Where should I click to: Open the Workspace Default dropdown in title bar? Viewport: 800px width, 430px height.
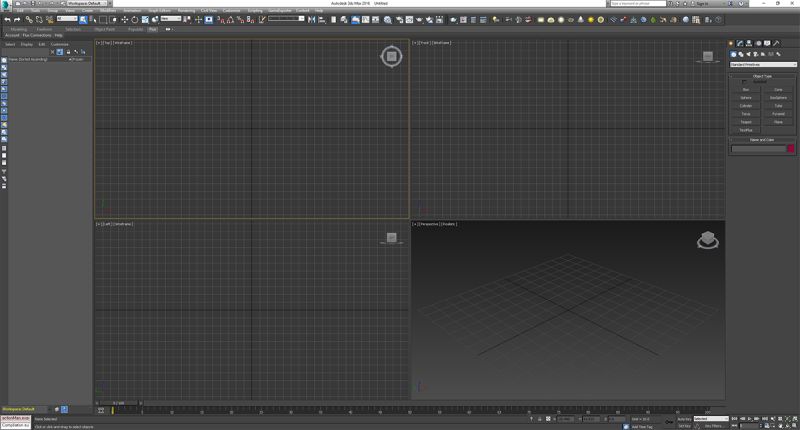pyautogui.click(x=87, y=3)
